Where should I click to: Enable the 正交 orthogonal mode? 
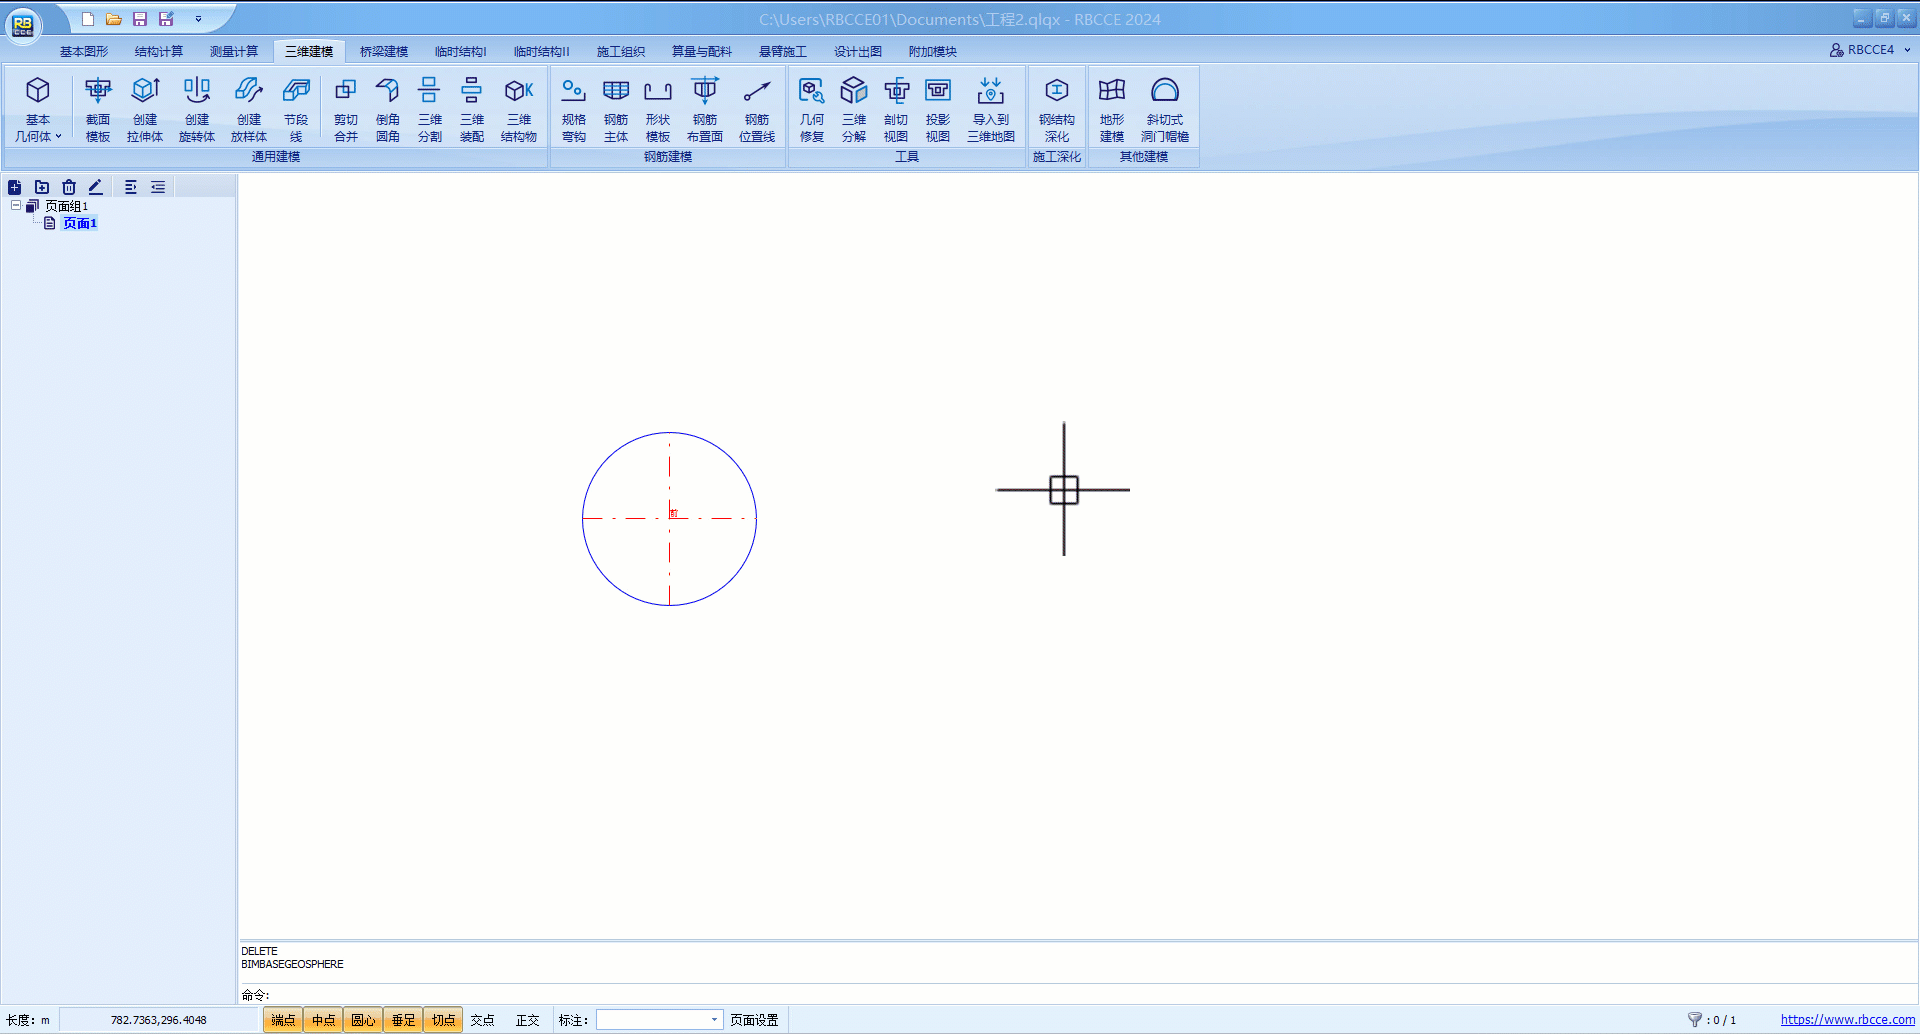tap(527, 1020)
